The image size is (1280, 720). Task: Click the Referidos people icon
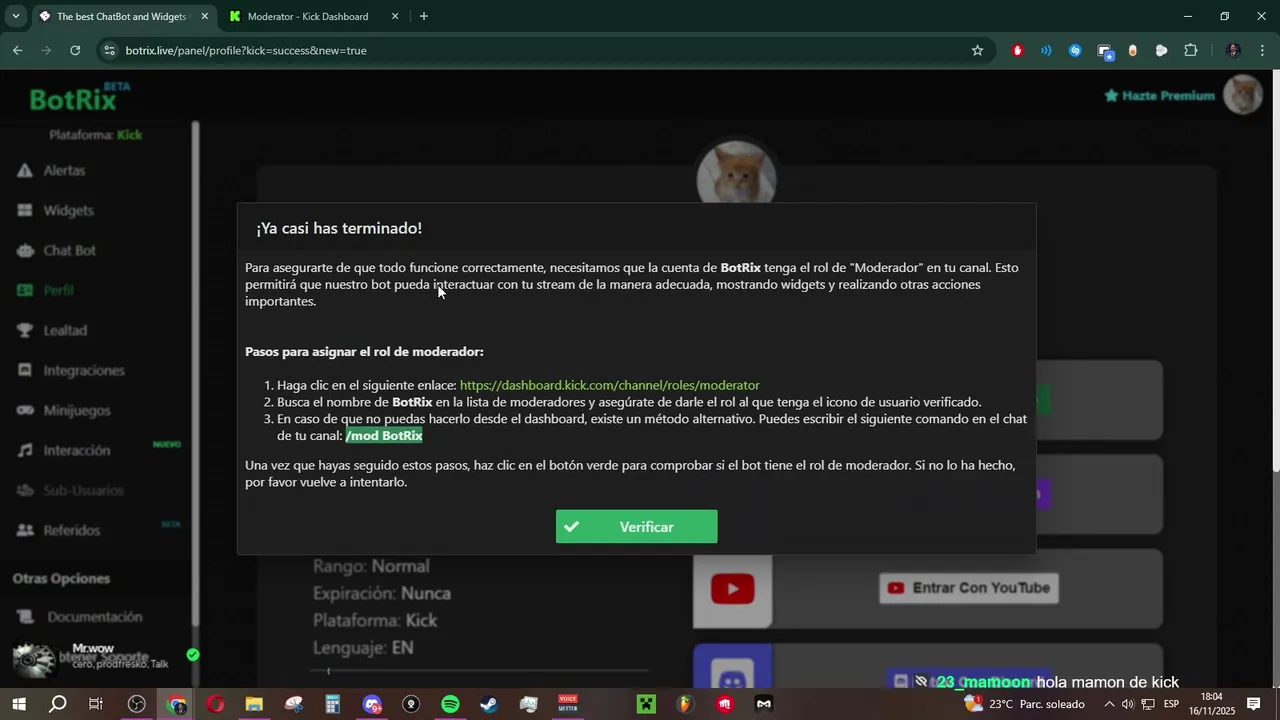(25, 531)
